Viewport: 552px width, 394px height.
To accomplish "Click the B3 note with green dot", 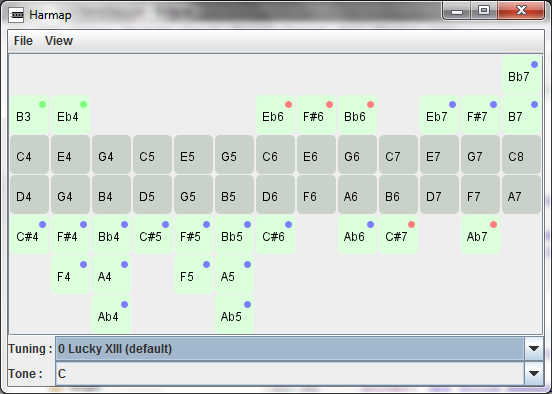I will click(30, 114).
